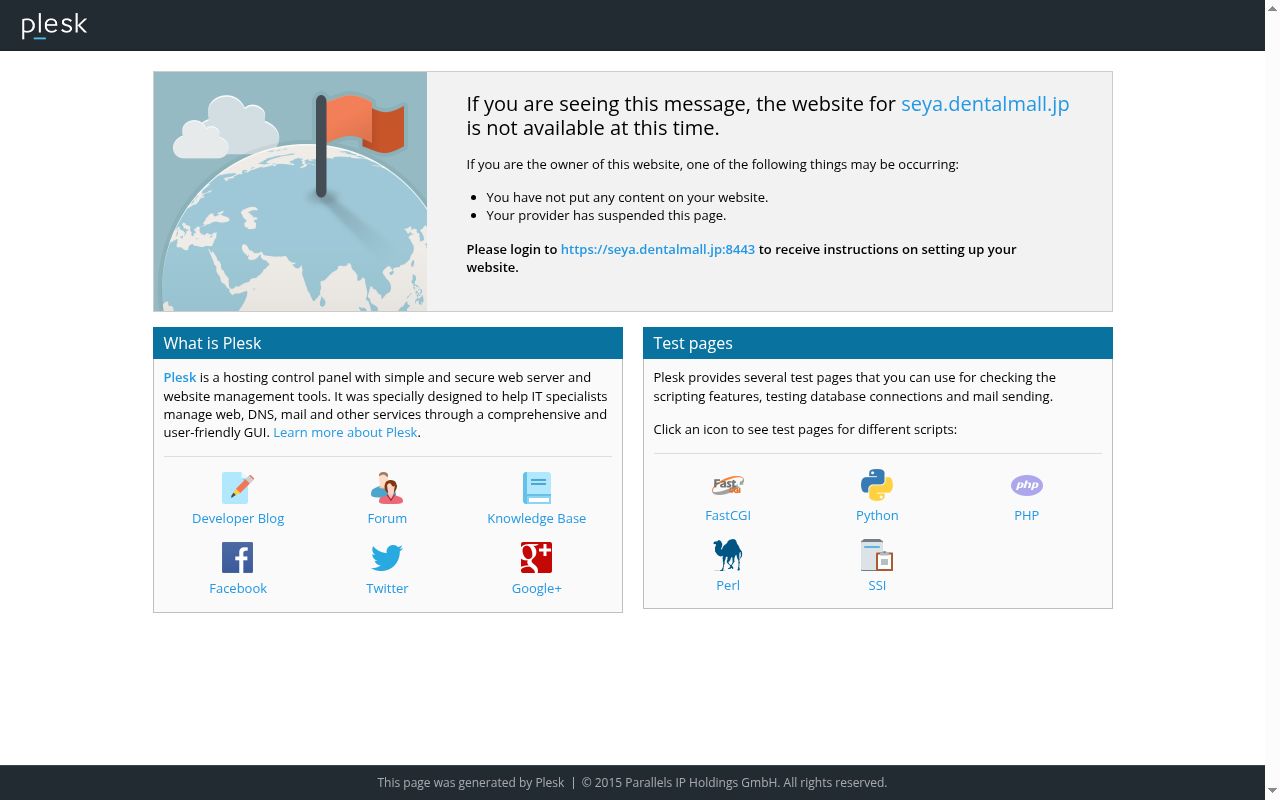Open the seya.dentalmall.jp heading link
The height and width of the screenshot is (800, 1280).
click(x=985, y=104)
